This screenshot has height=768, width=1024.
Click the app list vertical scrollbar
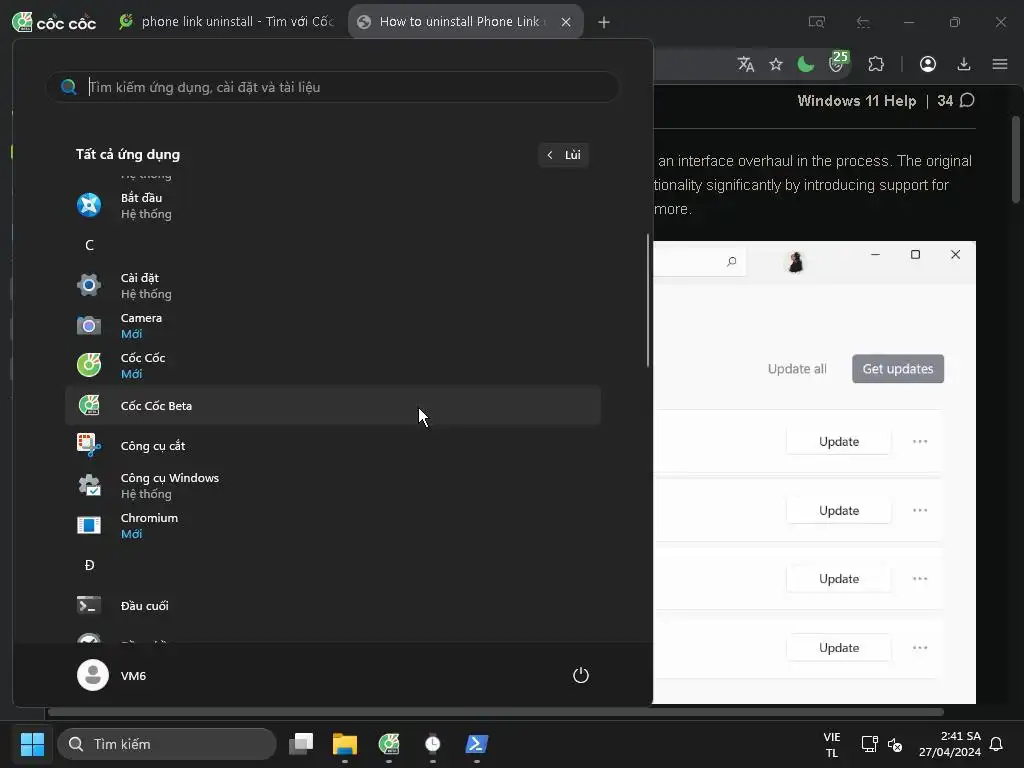point(648,300)
